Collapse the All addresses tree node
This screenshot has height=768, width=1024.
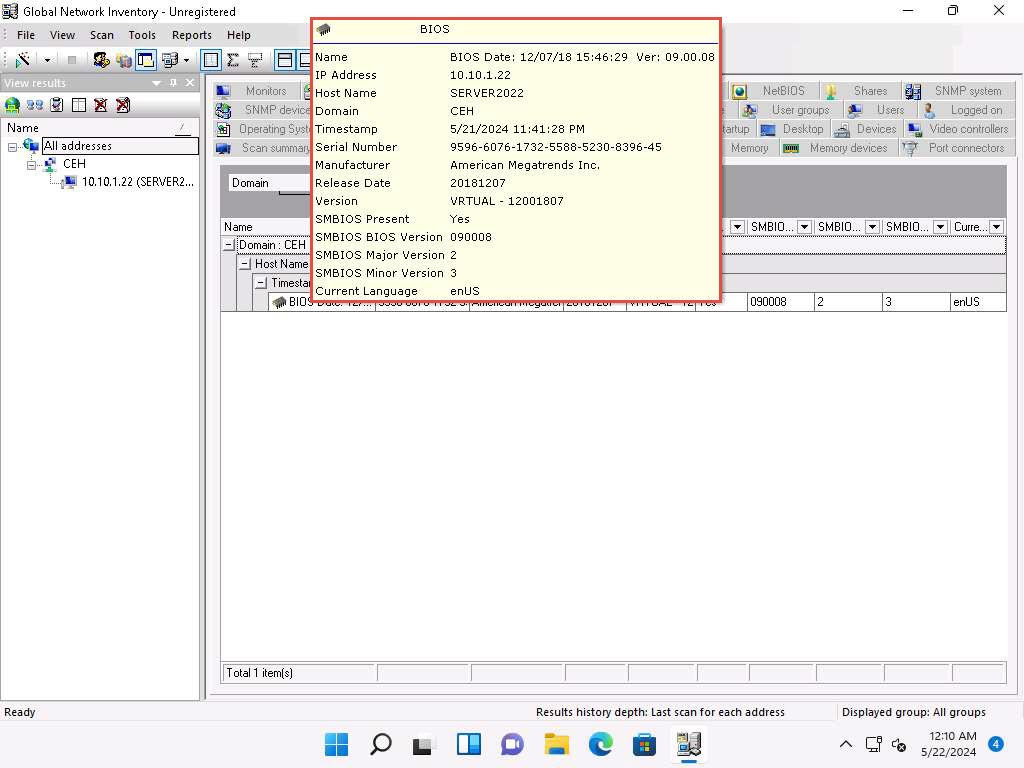pos(13,146)
